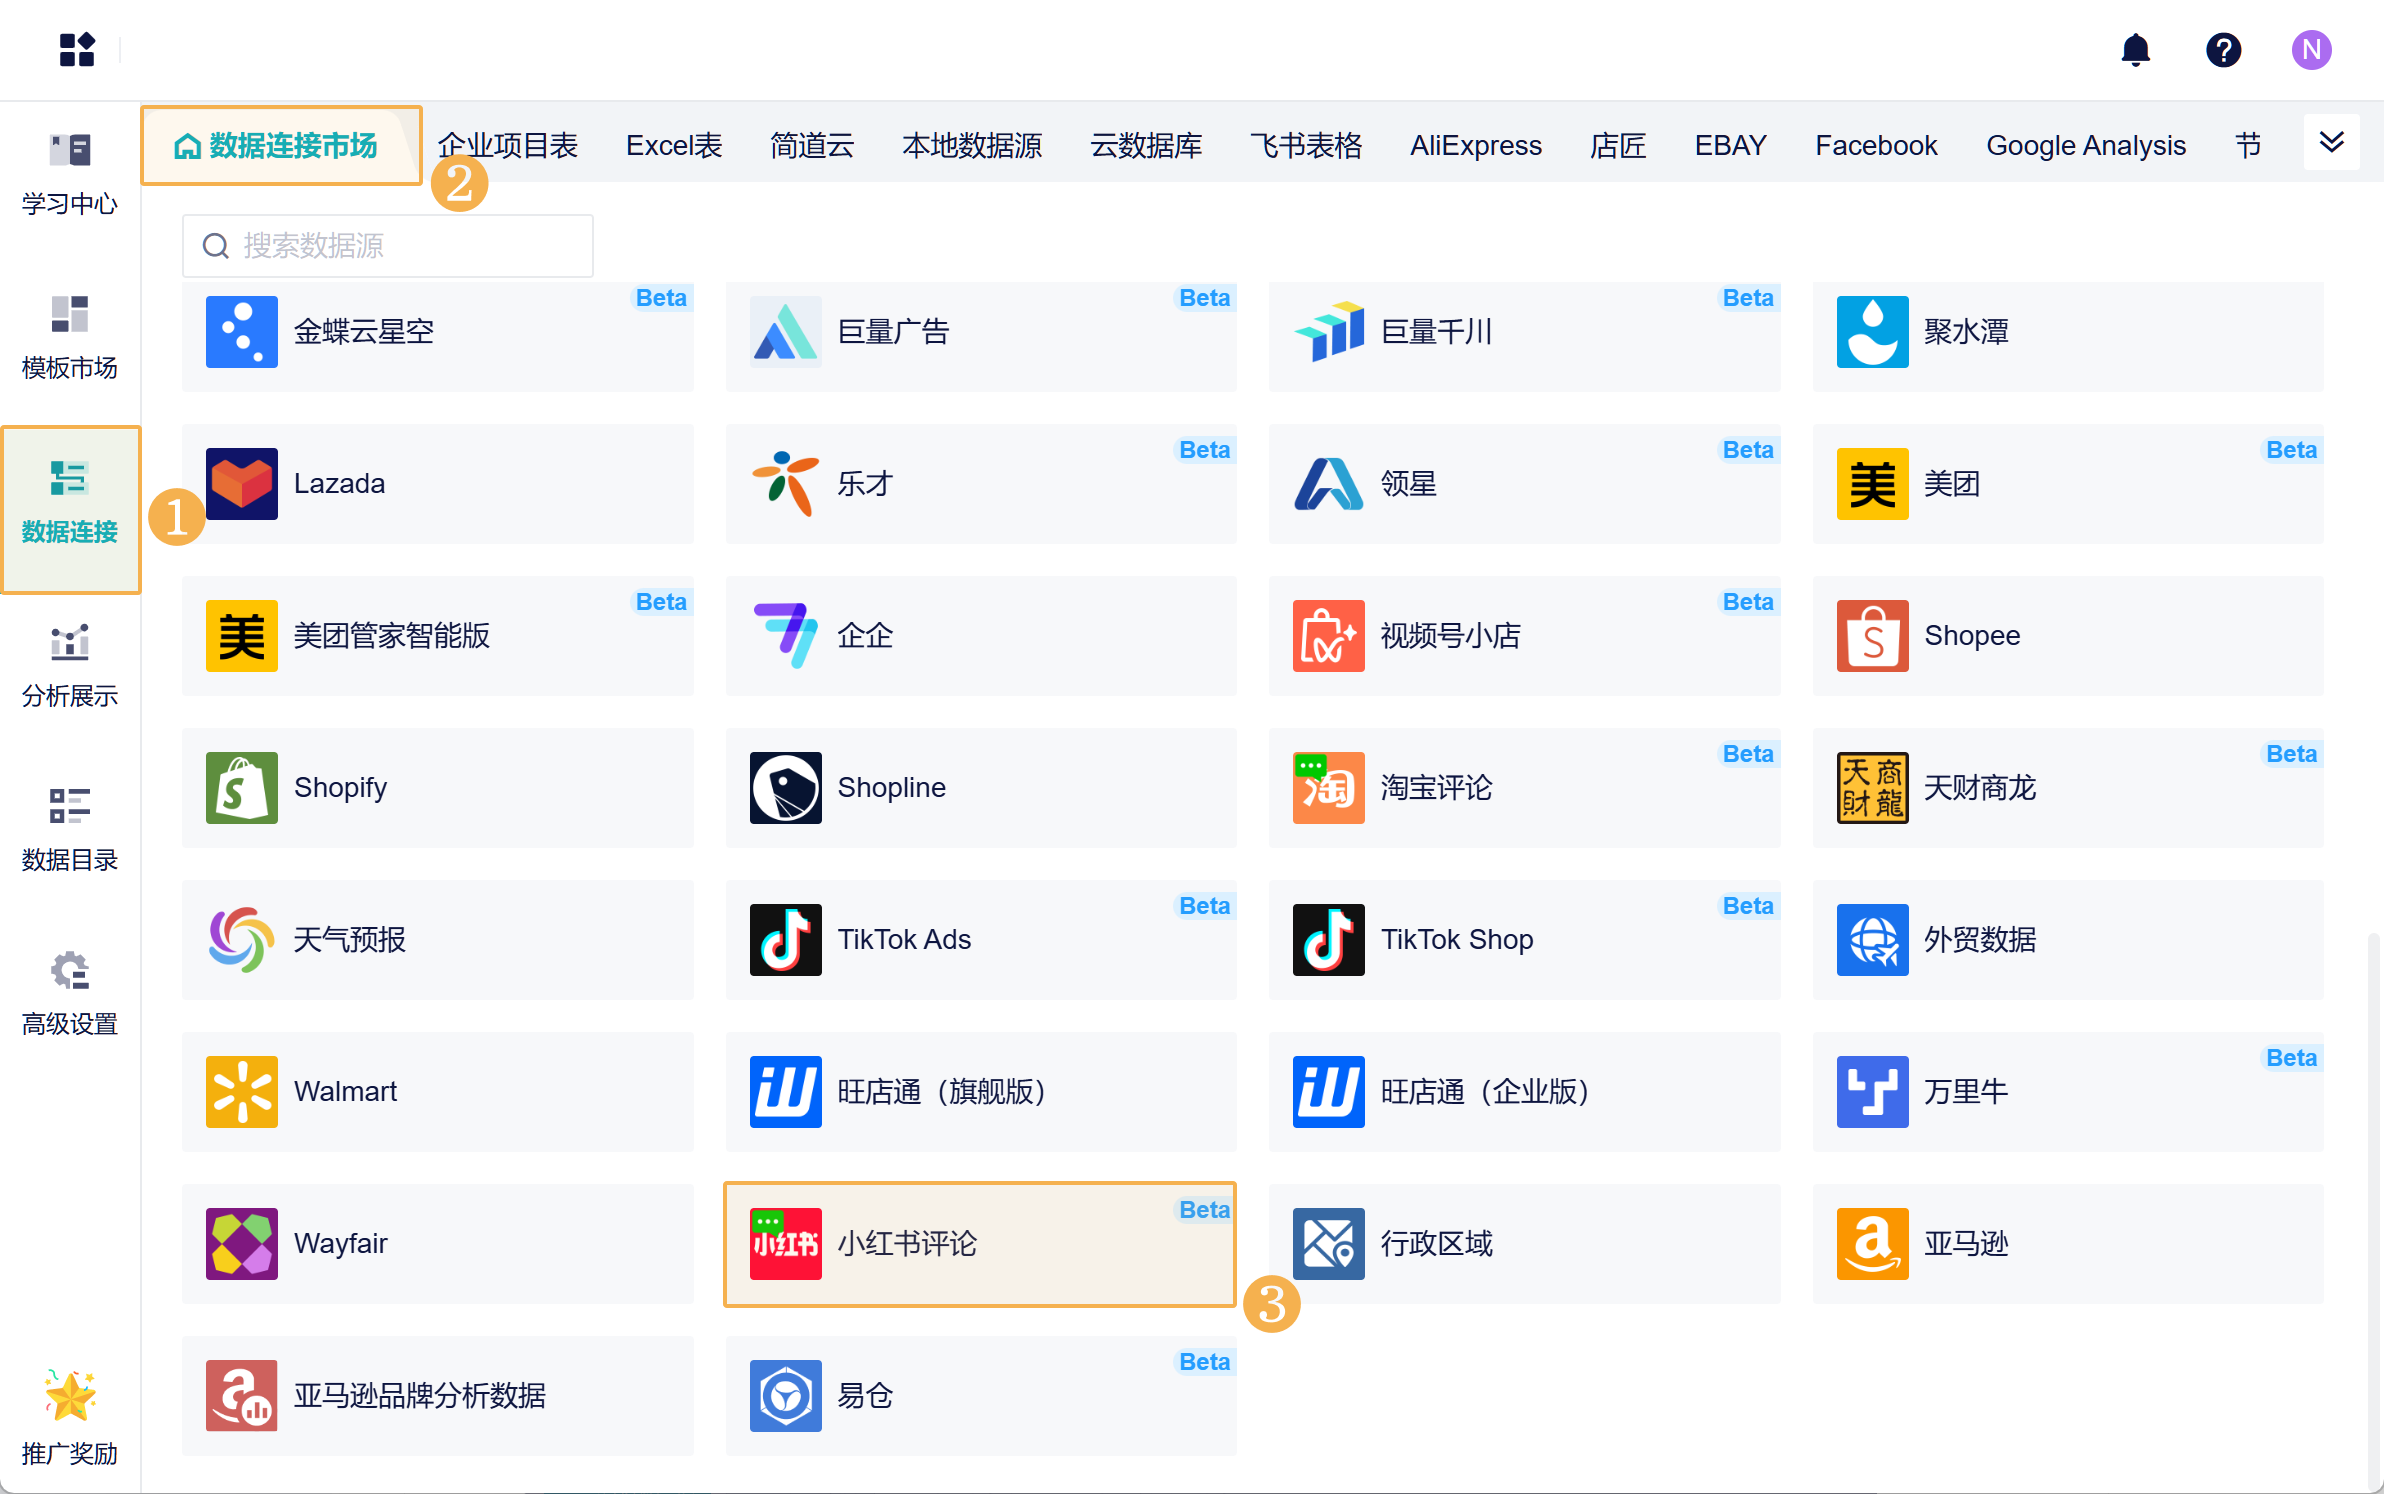The image size is (2384, 1494).
Task: Open the TikTok Shop connector
Action: (x=1523, y=940)
